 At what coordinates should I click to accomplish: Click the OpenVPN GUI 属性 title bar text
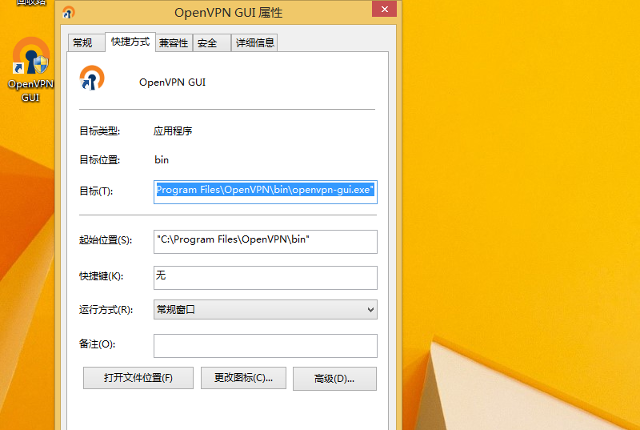pyautogui.click(x=228, y=13)
